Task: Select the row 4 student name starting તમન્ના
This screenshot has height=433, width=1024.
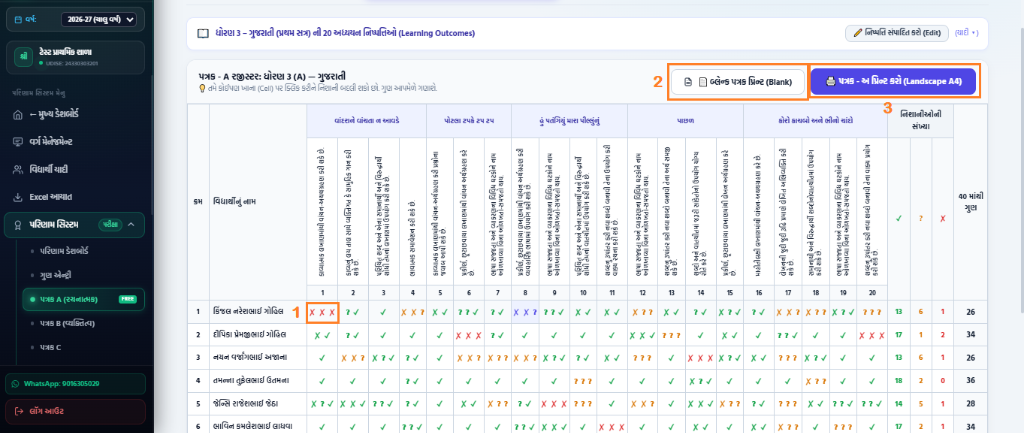Action: pyautogui.click(x=251, y=380)
